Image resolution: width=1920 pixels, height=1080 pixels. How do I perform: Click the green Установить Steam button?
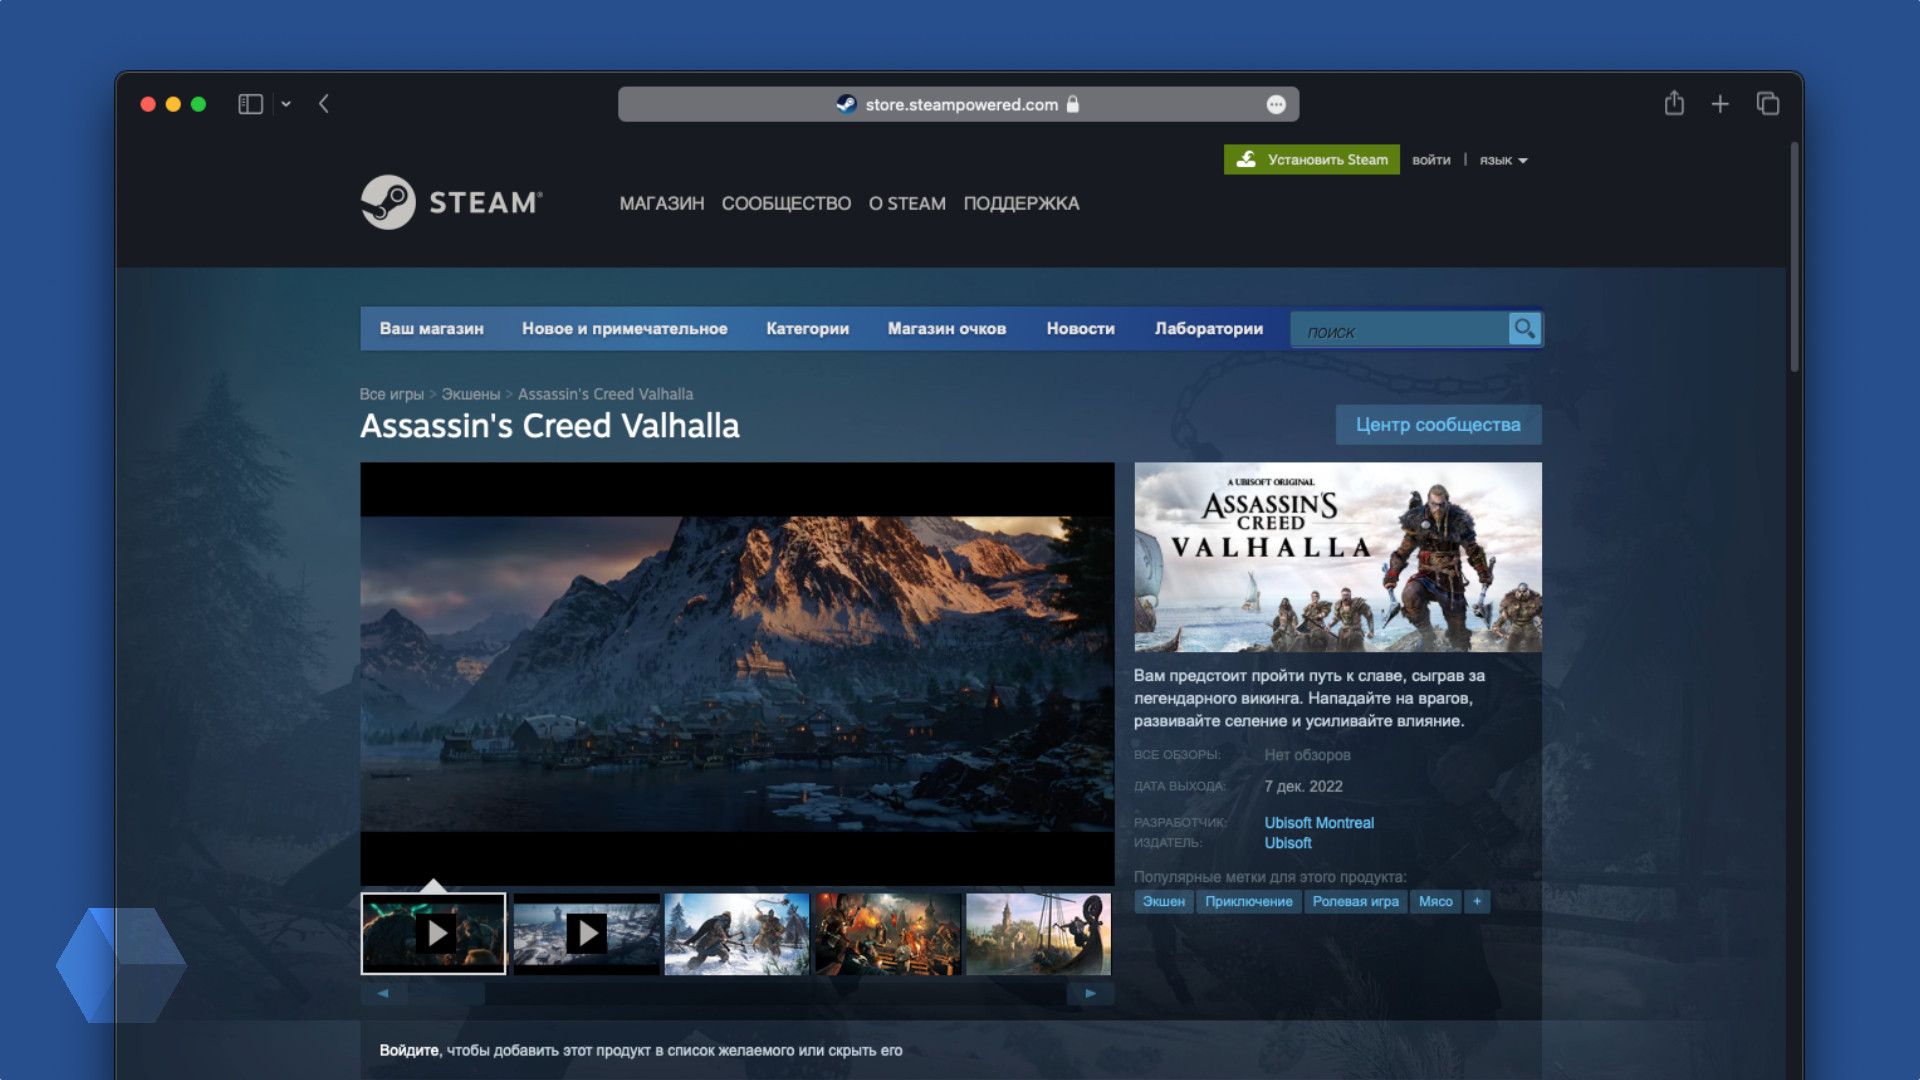(1311, 160)
